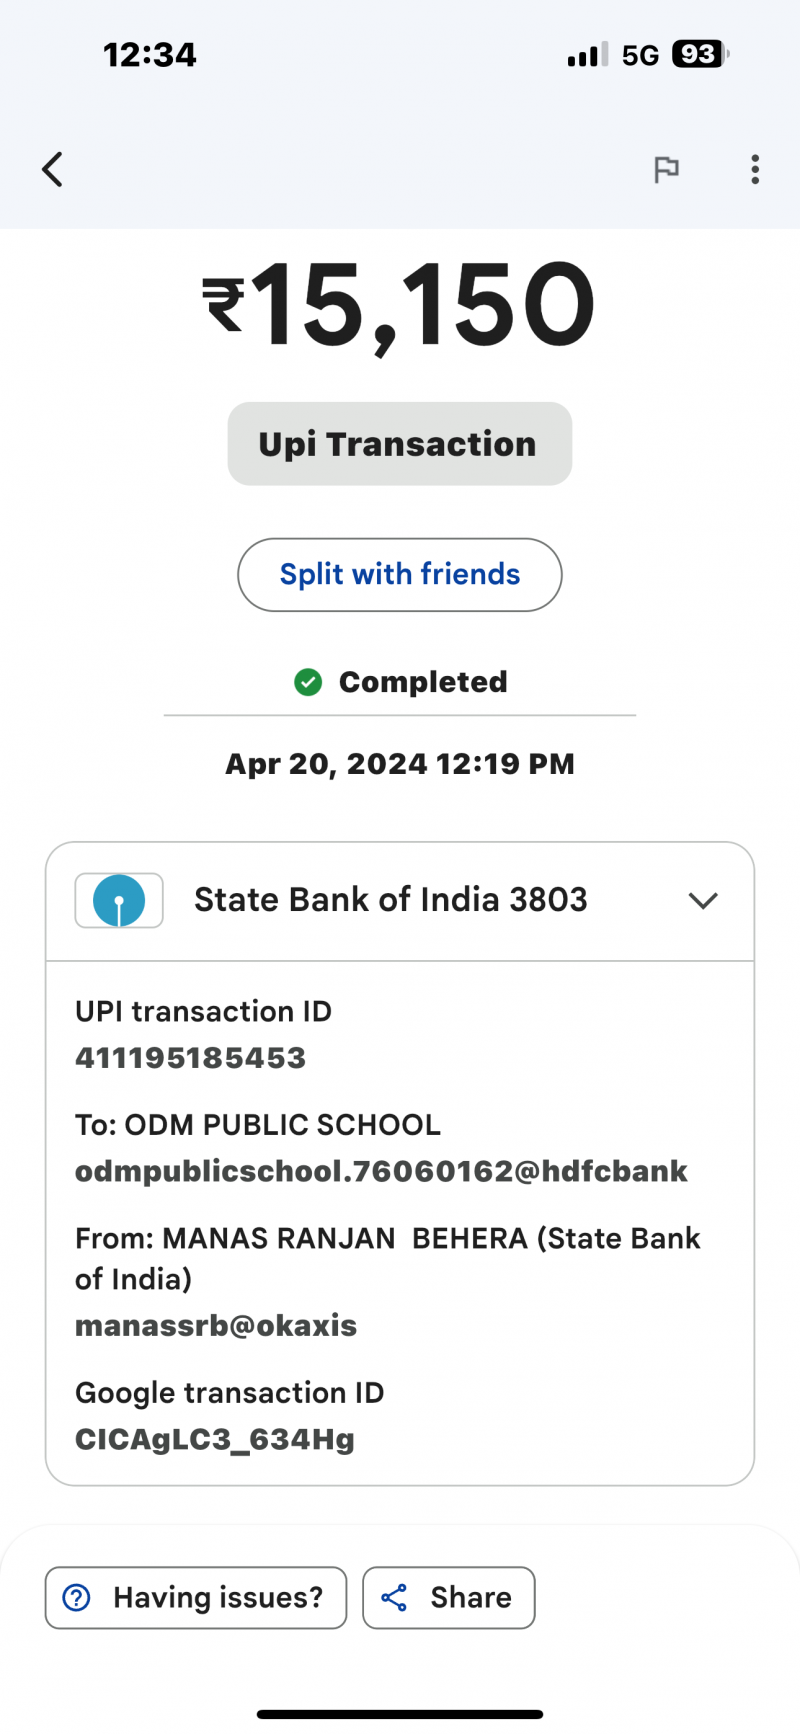Tap the manassrb@okaxis sender UPI address

(216, 1326)
